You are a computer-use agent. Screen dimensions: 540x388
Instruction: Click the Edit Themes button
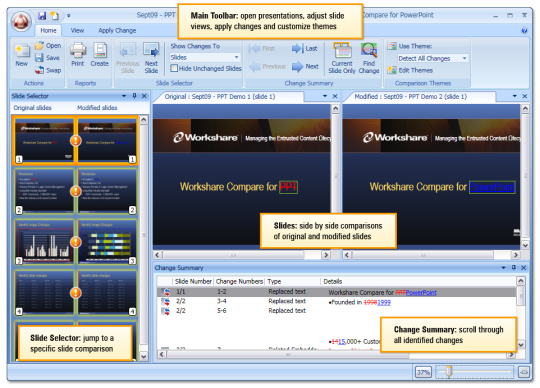(410, 70)
